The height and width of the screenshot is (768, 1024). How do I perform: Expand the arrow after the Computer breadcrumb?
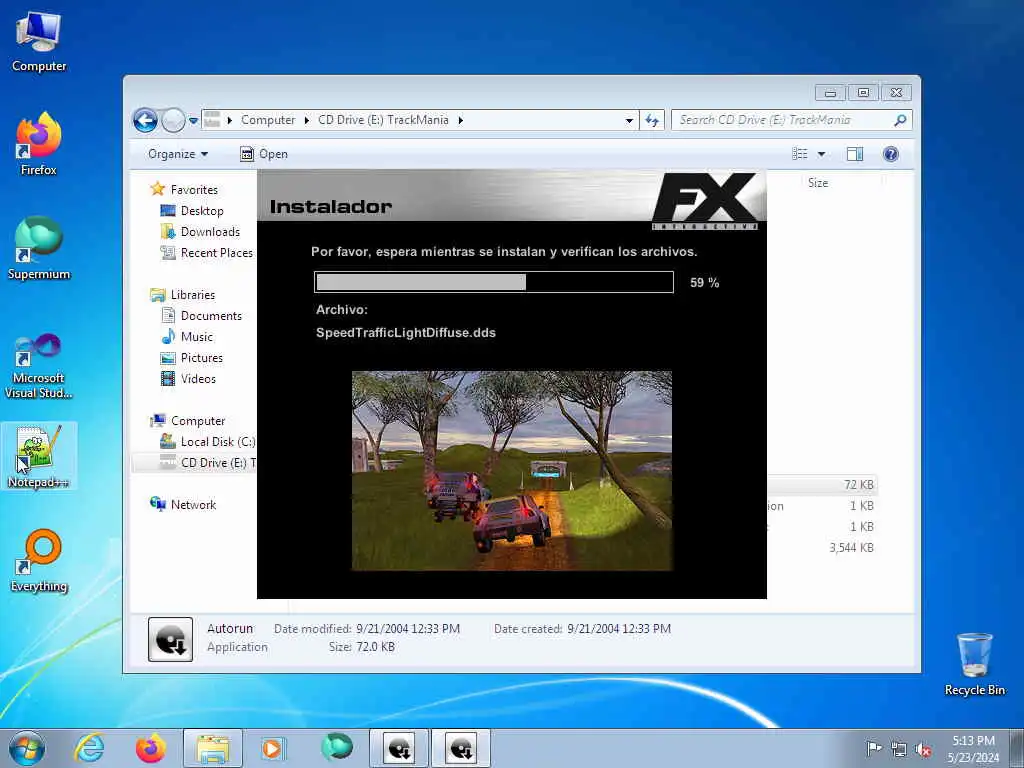pos(307,120)
